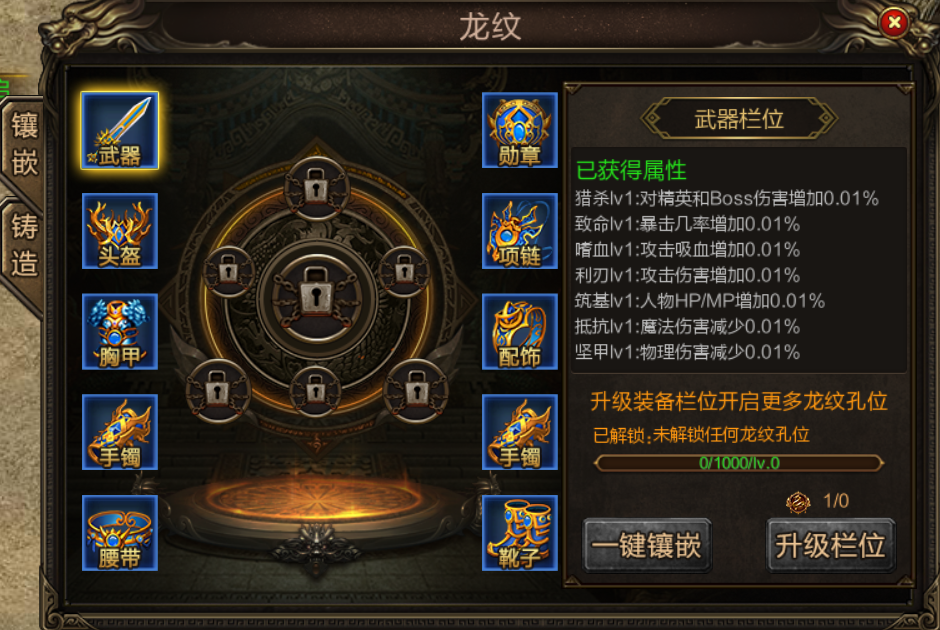940x630 pixels.
Task: Select the 项链 necklace slot icon
Action: point(520,231)
